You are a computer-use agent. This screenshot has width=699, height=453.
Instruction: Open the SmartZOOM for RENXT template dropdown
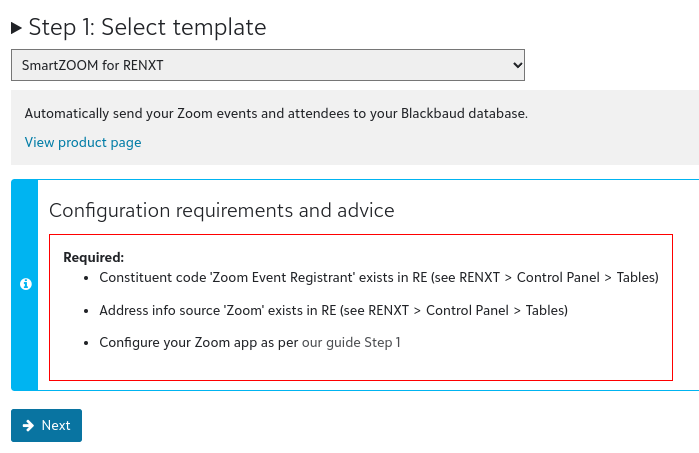[x=268, y=65]
